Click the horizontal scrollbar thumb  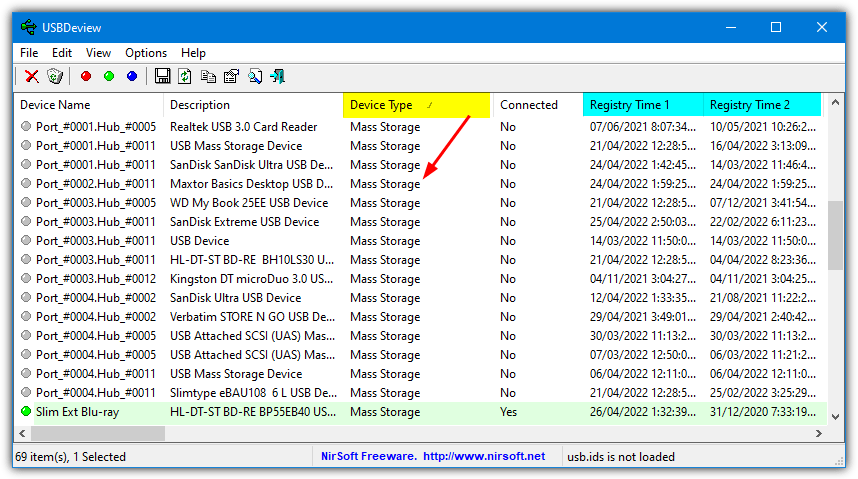pyautogui.click(x=97, y=433)
